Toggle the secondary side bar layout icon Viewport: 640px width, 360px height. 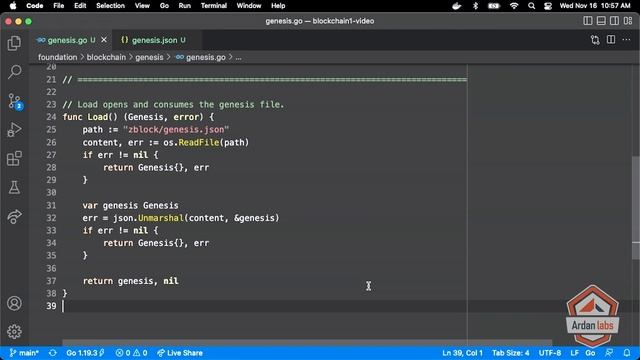click(x=614, y=21)
